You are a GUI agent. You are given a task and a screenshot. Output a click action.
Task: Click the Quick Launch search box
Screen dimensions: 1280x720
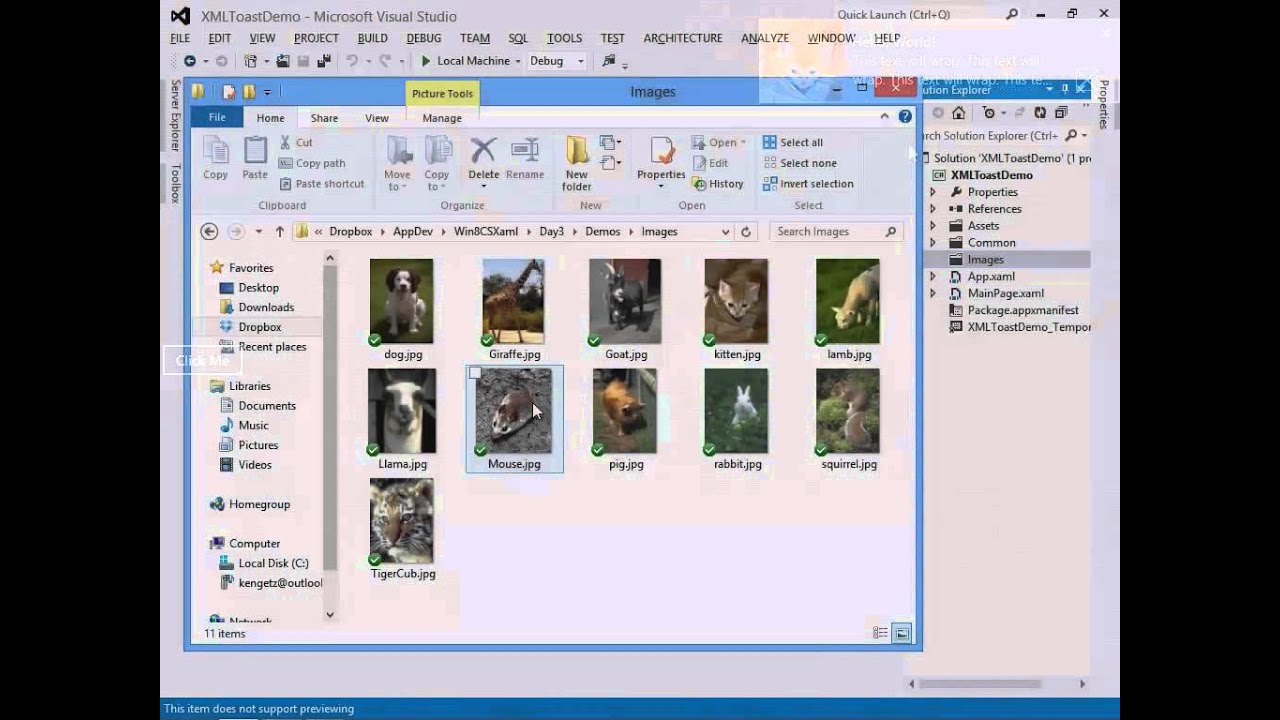[929, 15]
